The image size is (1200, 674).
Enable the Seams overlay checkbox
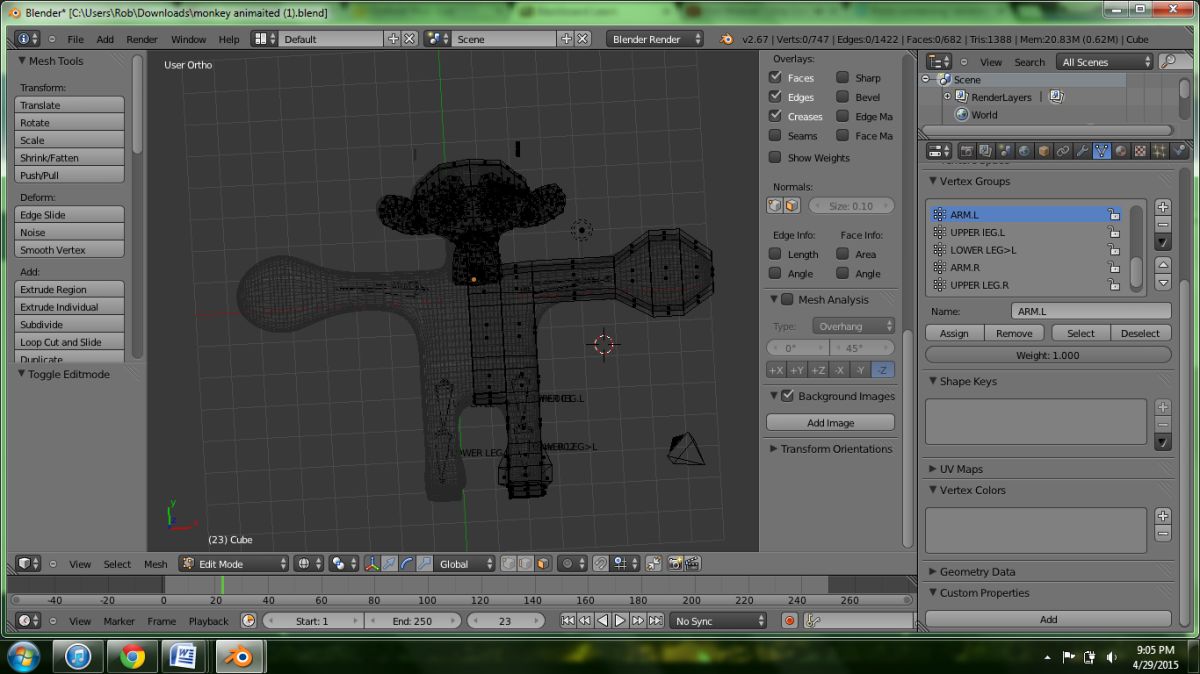pos(775,135)
